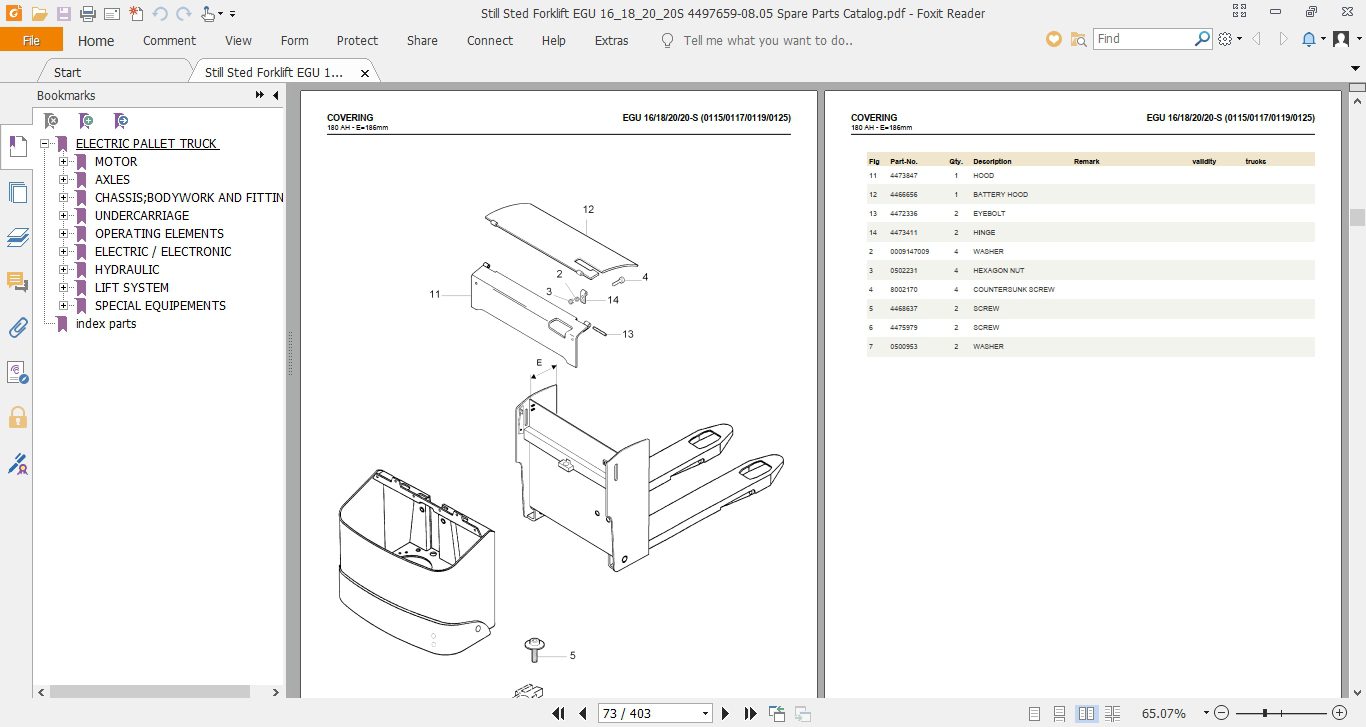Open the page number 73 / 403 dropdown
The image size is (1366, 727).
pos(706,714)
